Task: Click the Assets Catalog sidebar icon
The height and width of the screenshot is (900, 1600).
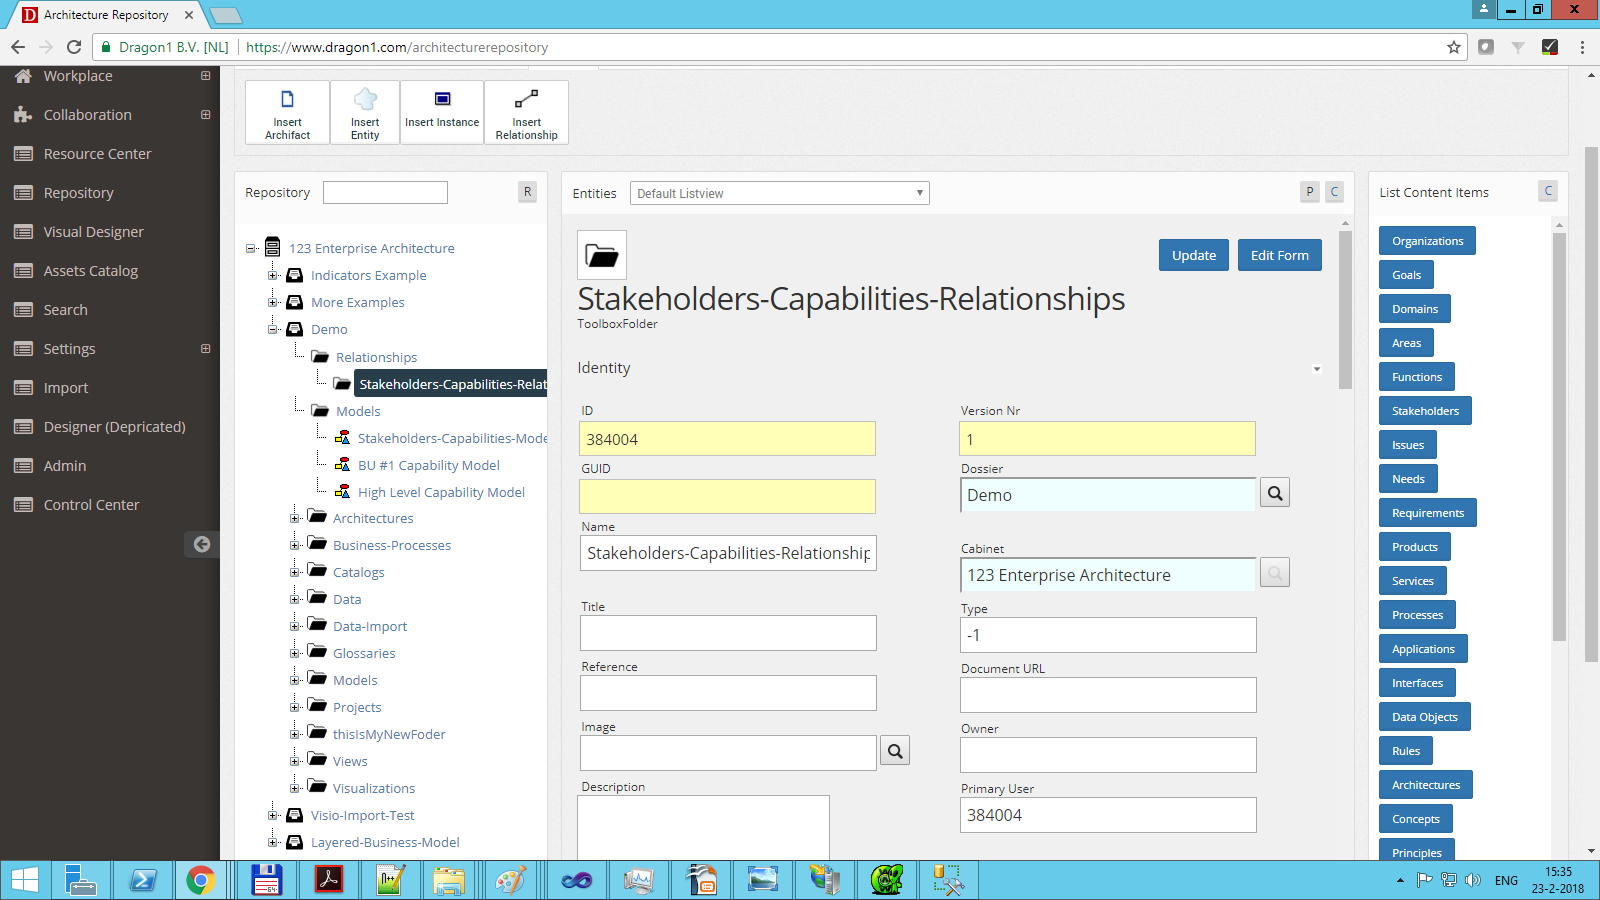Action: click(23, 271)
